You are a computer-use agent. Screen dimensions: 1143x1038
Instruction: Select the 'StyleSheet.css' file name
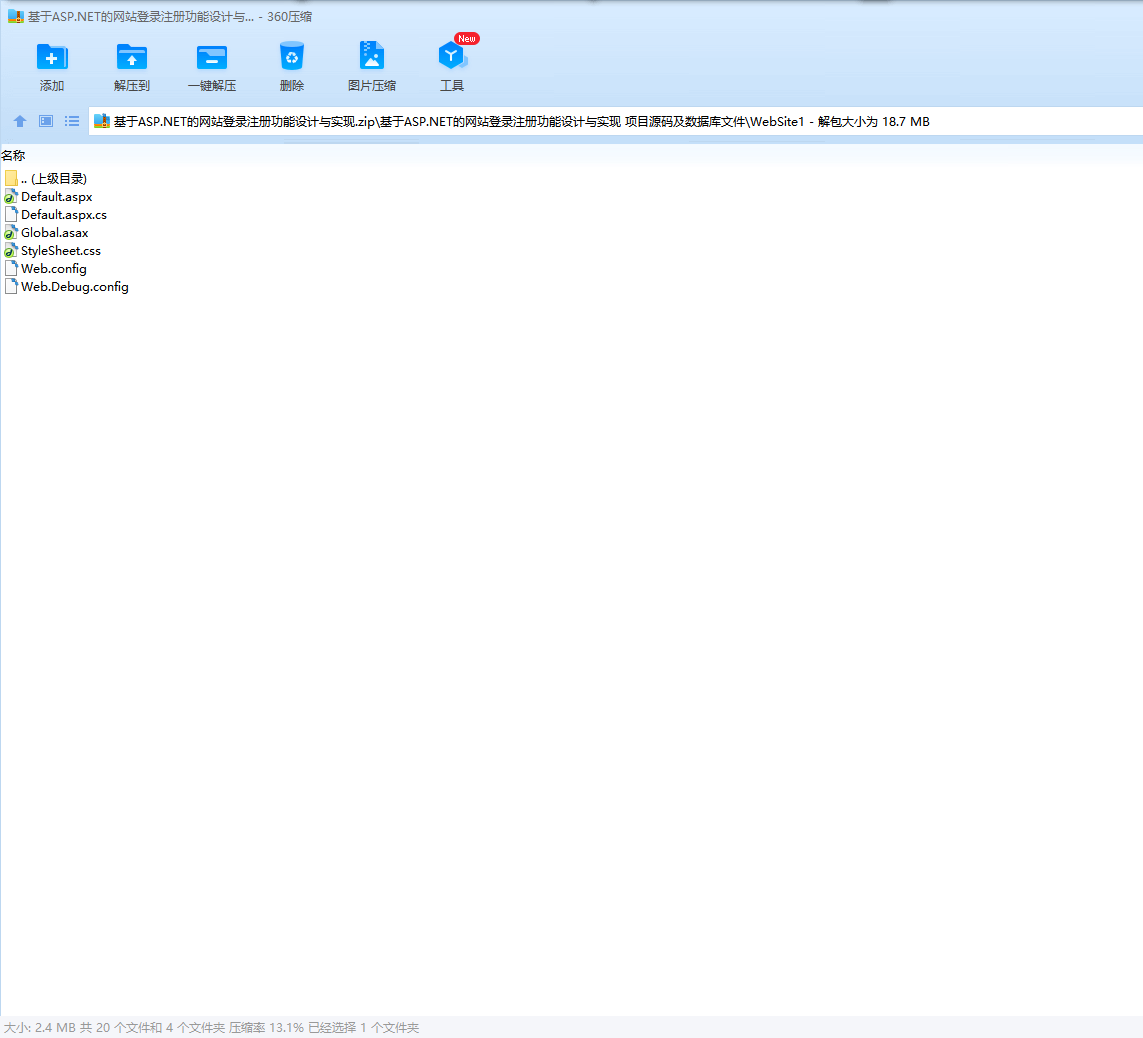(61, 251)
